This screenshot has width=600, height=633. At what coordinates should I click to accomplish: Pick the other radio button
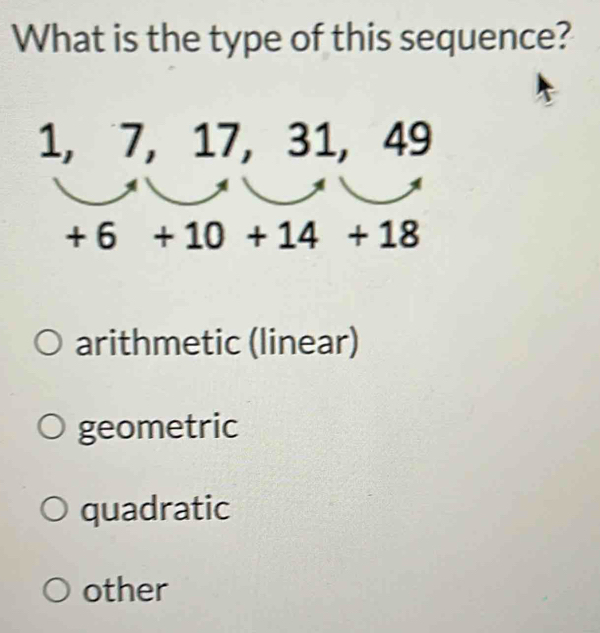(56, 590)
